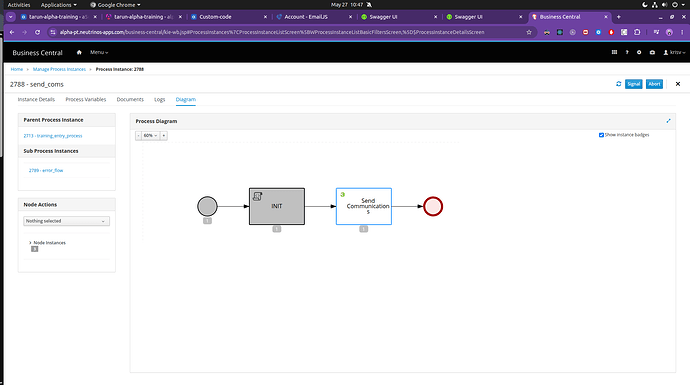The height and width of the screenshot is (385, 690).
Task: Select the red end event node
Action: [433, 206]
